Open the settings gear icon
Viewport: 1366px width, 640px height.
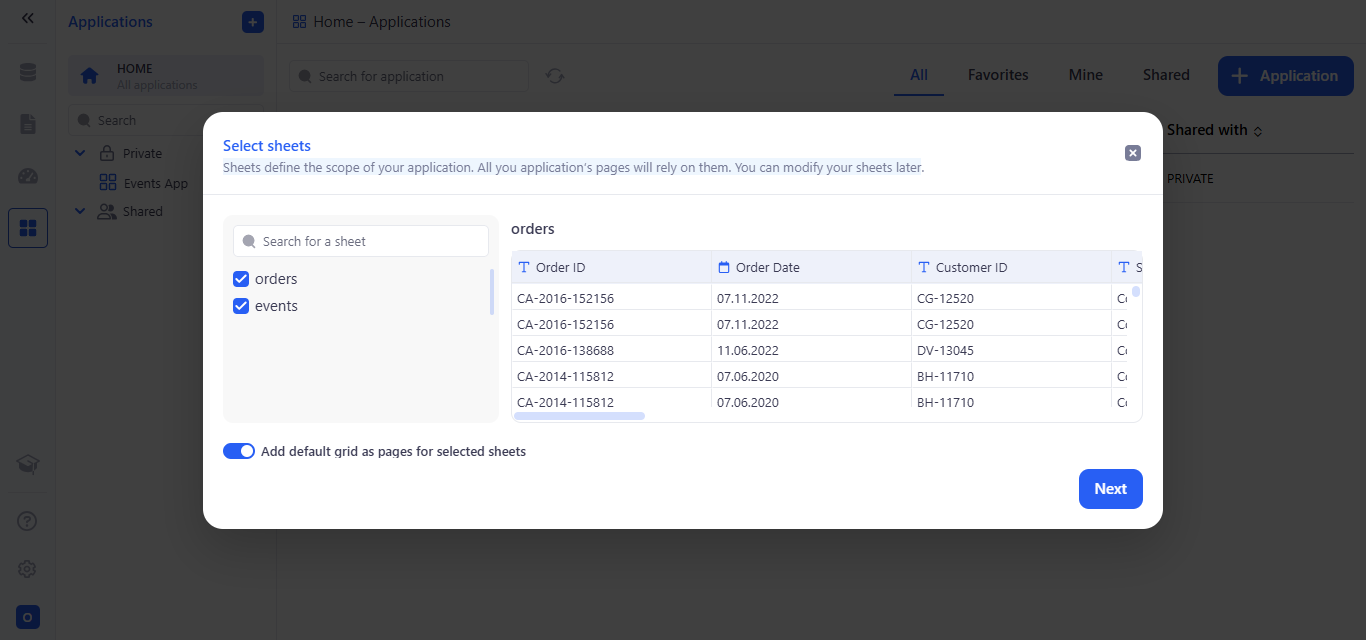pyautogui.click(x=28, y=569)
